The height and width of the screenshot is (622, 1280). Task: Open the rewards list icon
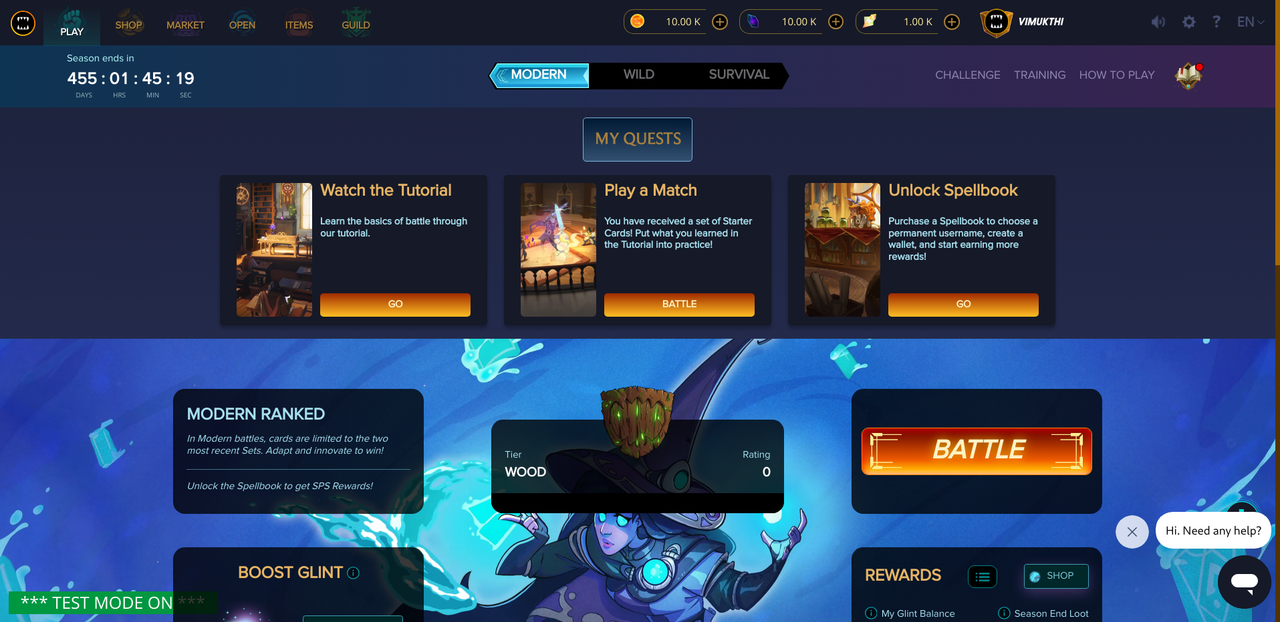click(x=982, y=576)
